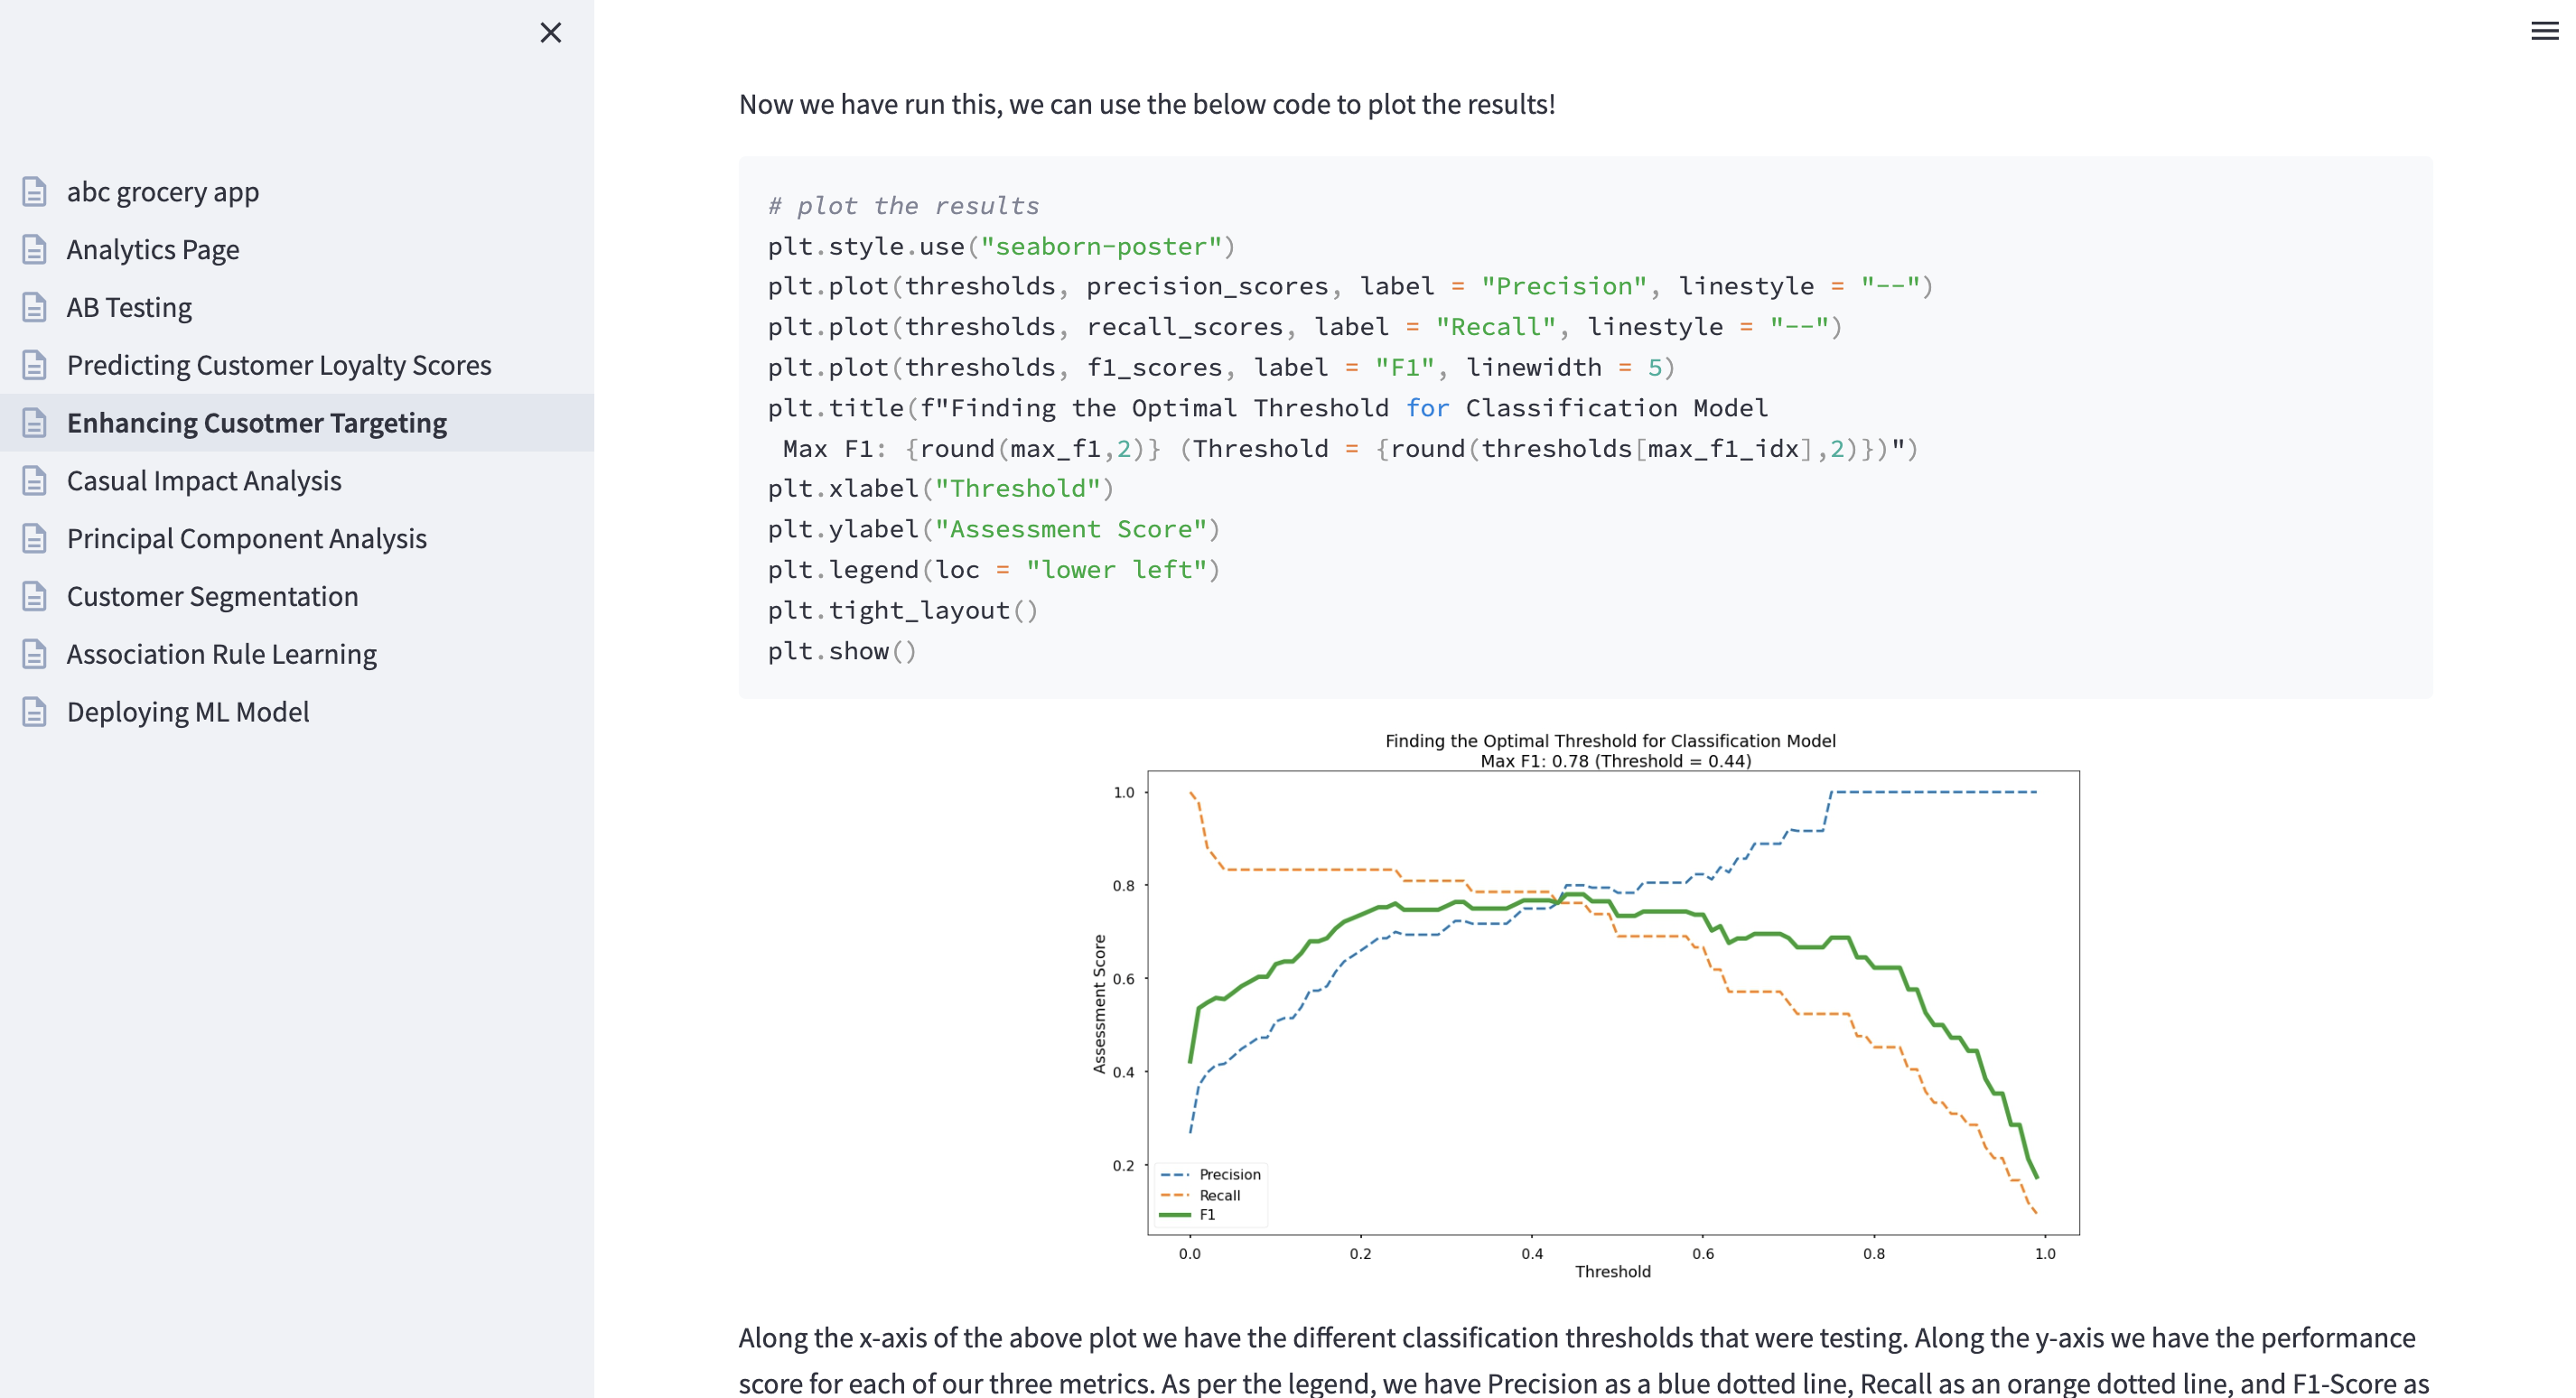Open the Customer Segmentation page
2576x1398 pixels.
[x=212, y=596]
